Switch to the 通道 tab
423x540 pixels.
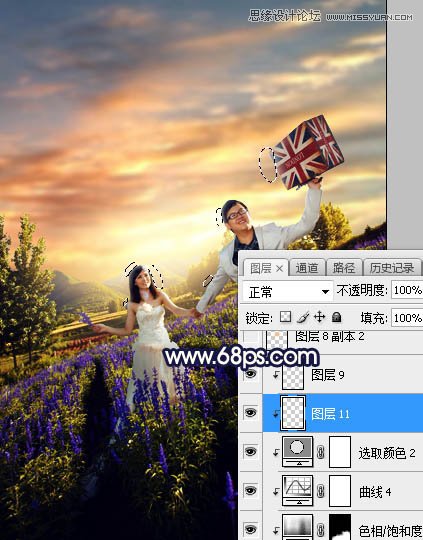click(x=306, y=268)
